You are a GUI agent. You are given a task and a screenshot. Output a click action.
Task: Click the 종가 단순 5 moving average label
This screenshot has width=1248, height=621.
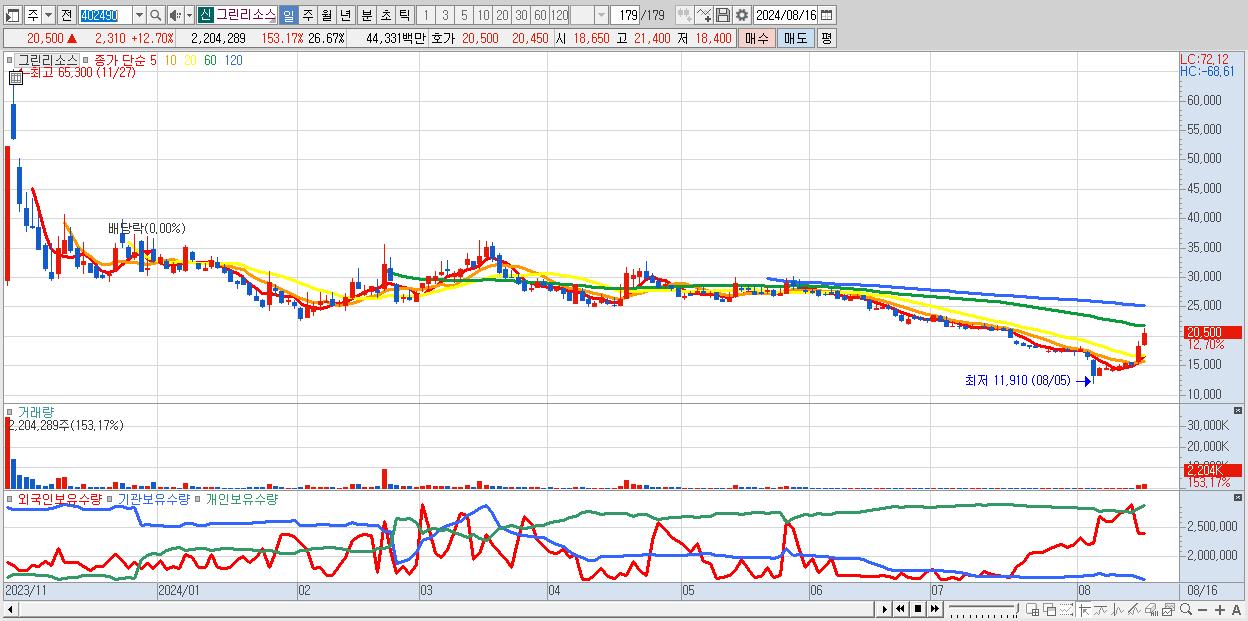tap(126, 60)
